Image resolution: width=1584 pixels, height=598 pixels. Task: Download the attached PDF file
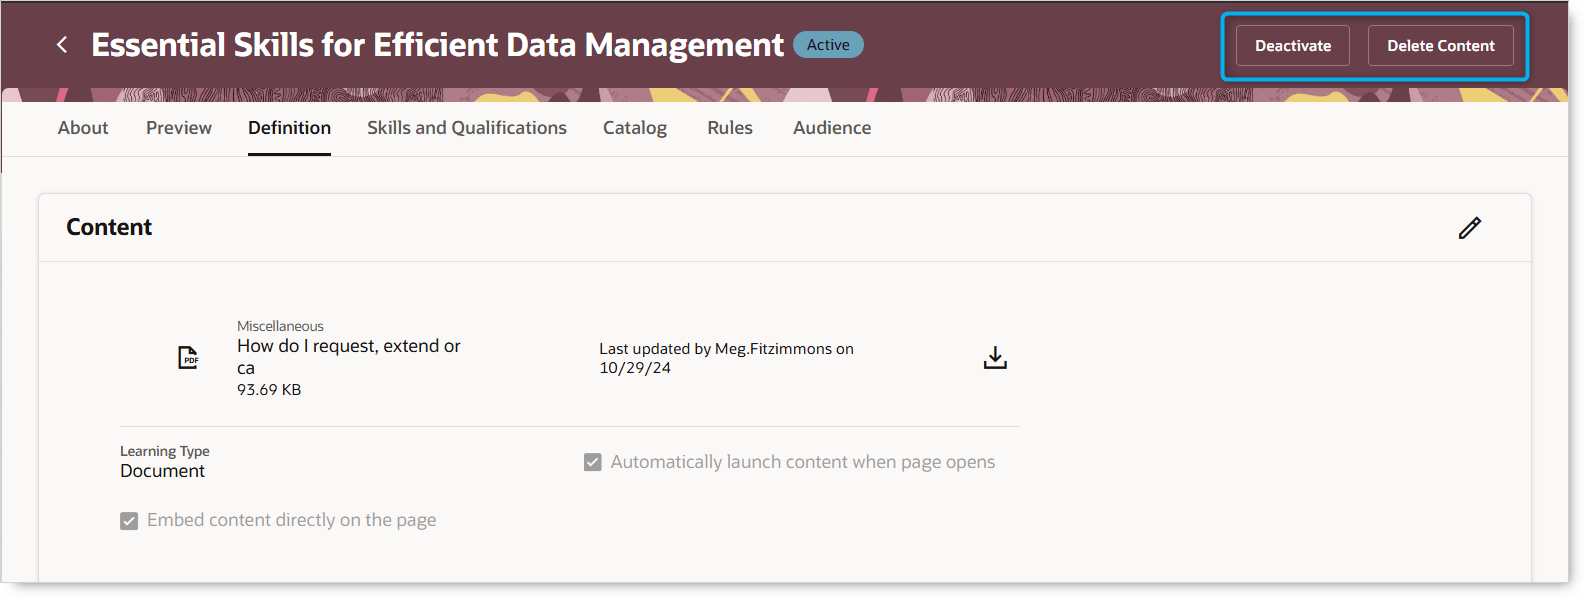pos(995,358)
